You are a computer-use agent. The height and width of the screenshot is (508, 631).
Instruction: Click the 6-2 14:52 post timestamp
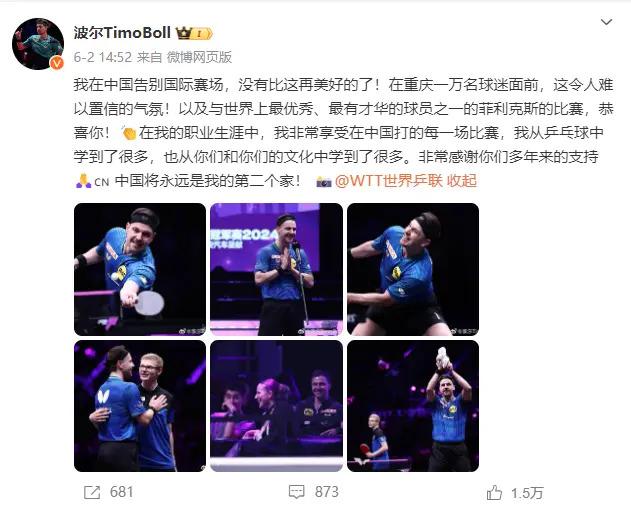point(103,58)
